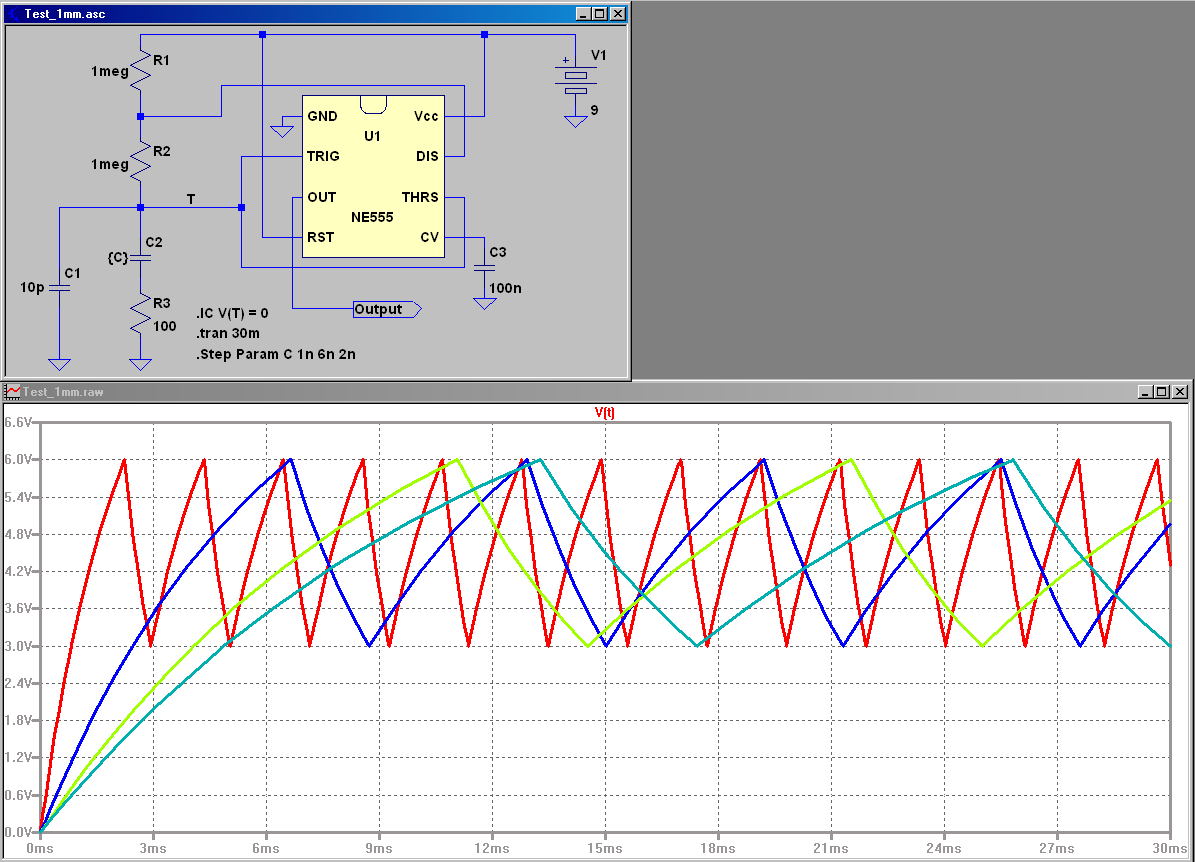Viewport: 1195px width, 862px height.
Task: Click the '27ms' time axis label
Action: 1056,848
